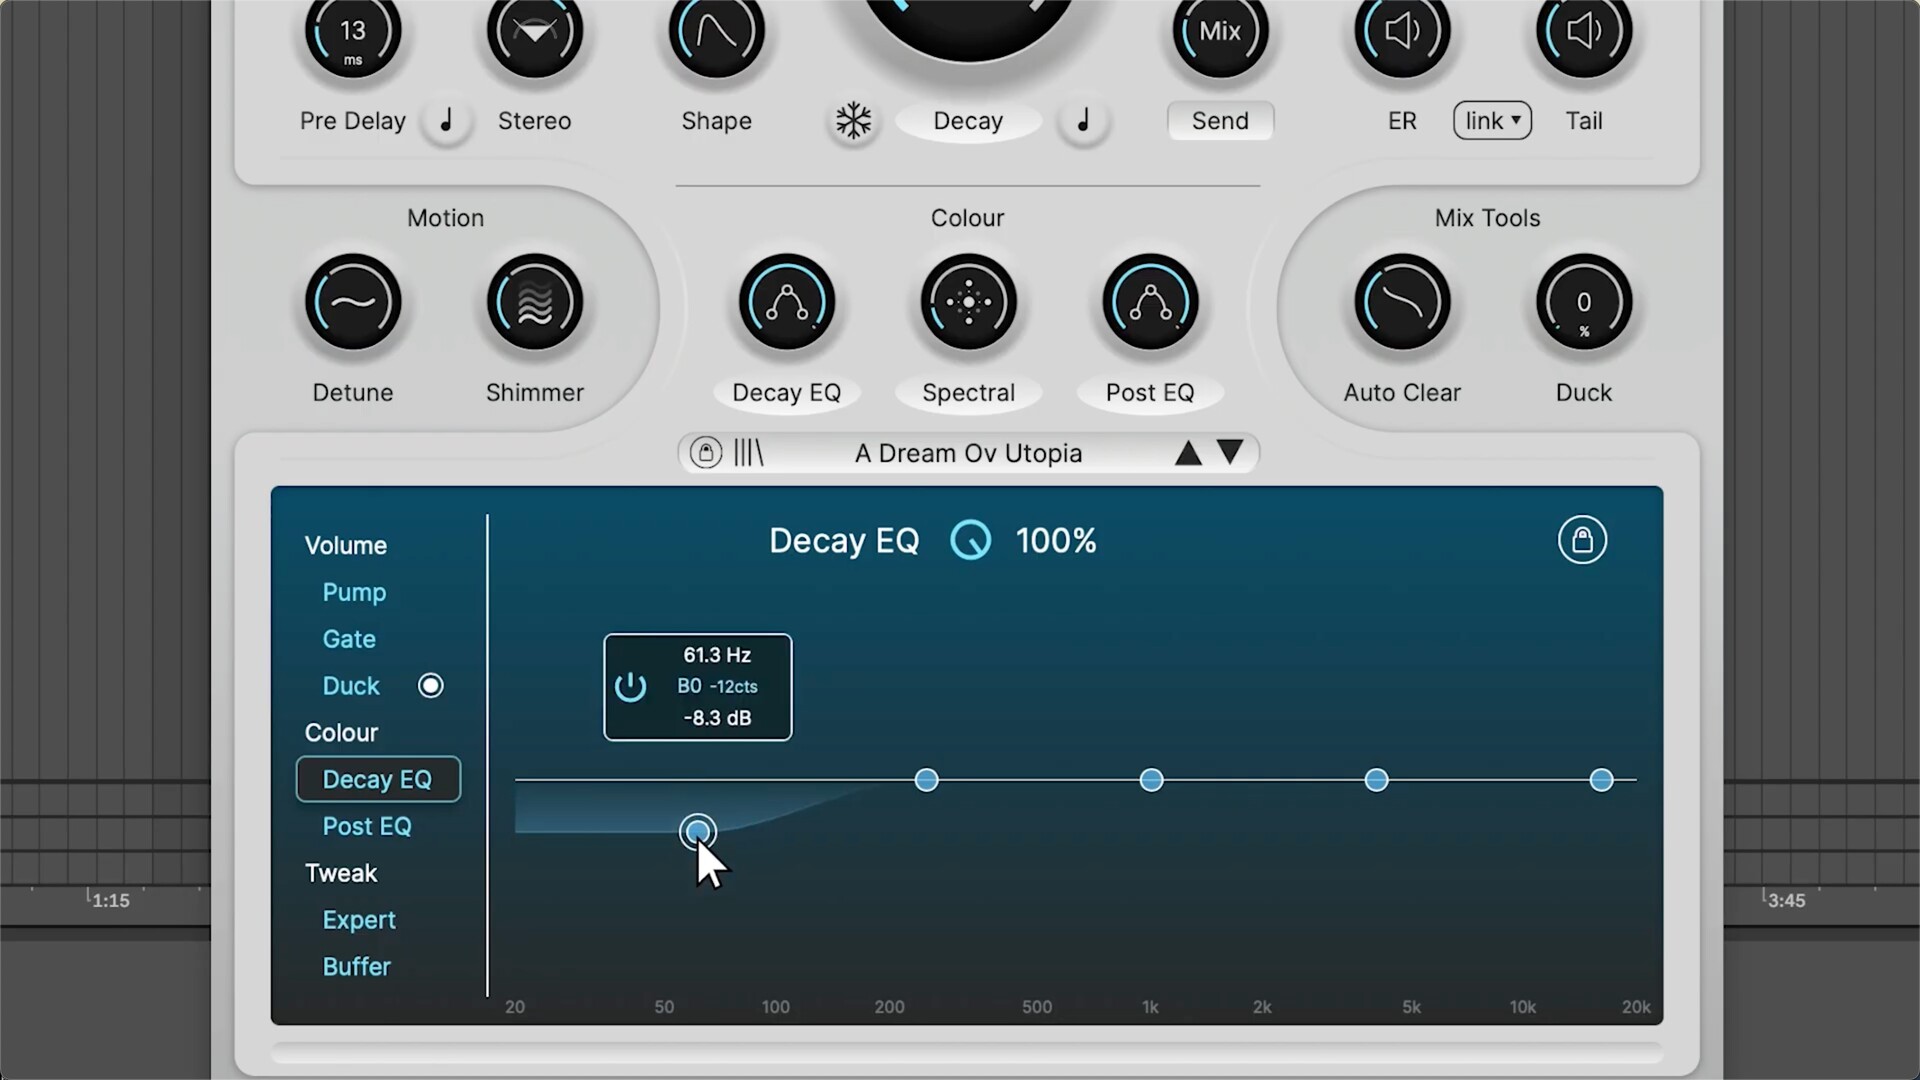Click the Decay EQ panel lock icon
Image resolution: width=1920 pixels, height=1080 pixels.
1581,540
